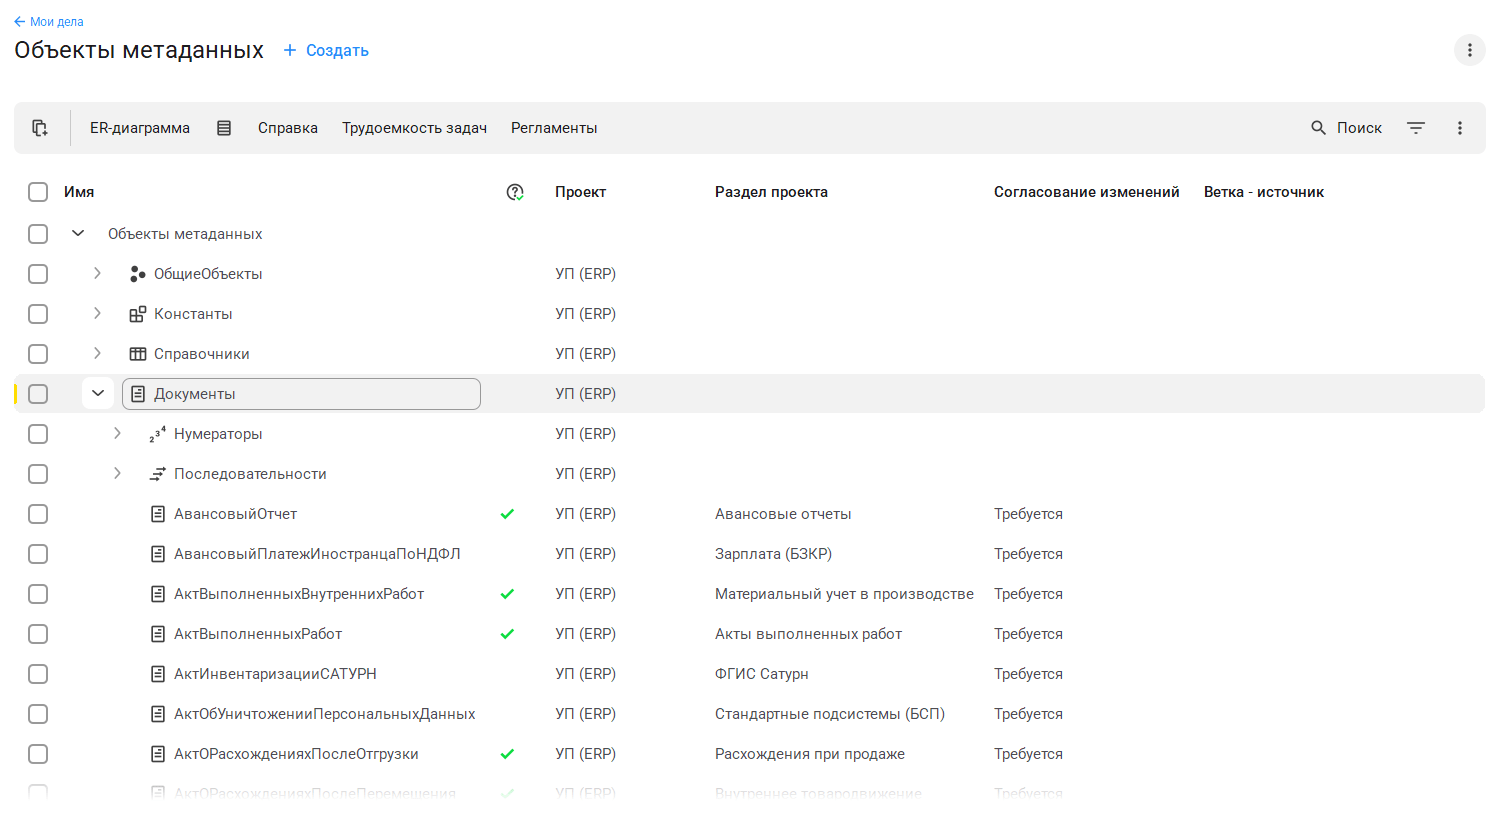The image size is (1498, 818).
Task: Click the copy-add icon in toolbar
Action: pos(40,128)
